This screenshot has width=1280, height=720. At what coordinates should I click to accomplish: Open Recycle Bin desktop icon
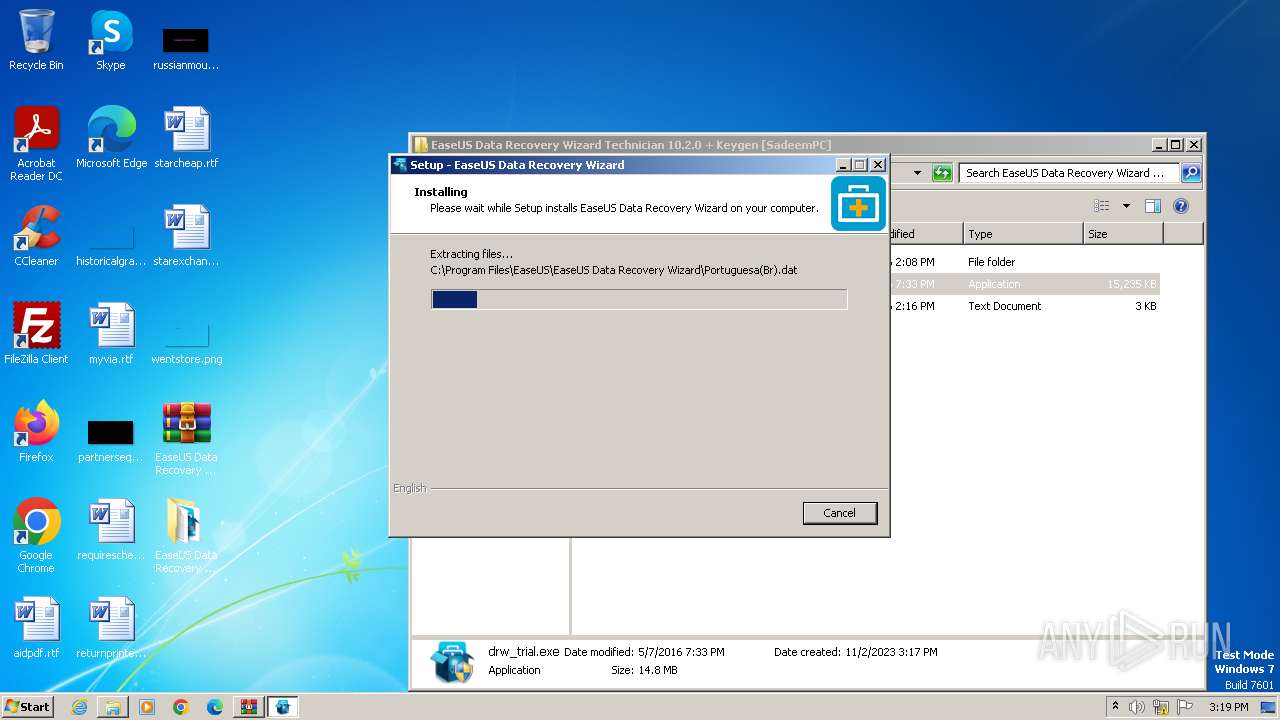36,40
